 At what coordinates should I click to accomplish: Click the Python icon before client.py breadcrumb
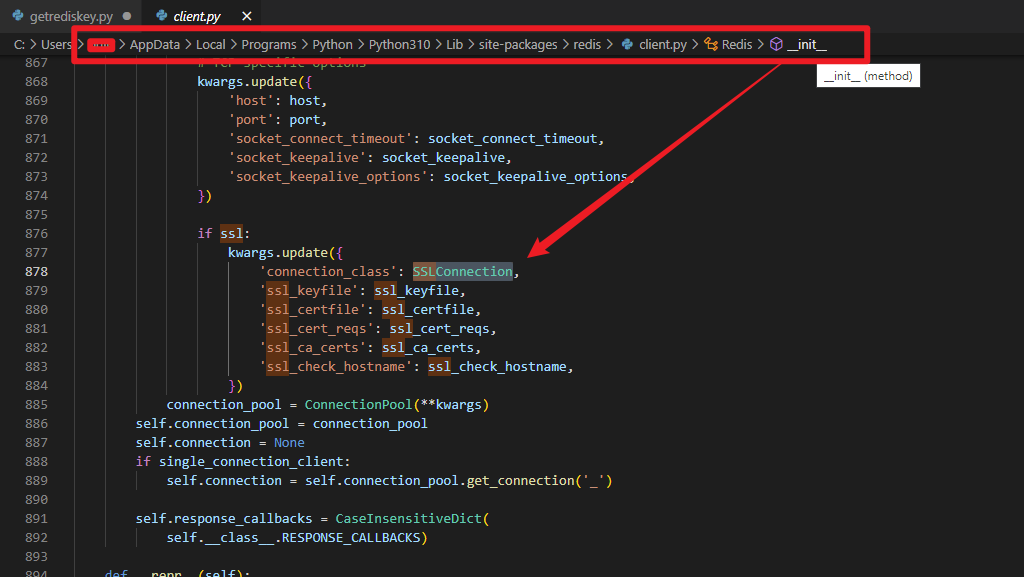point(628,44)
